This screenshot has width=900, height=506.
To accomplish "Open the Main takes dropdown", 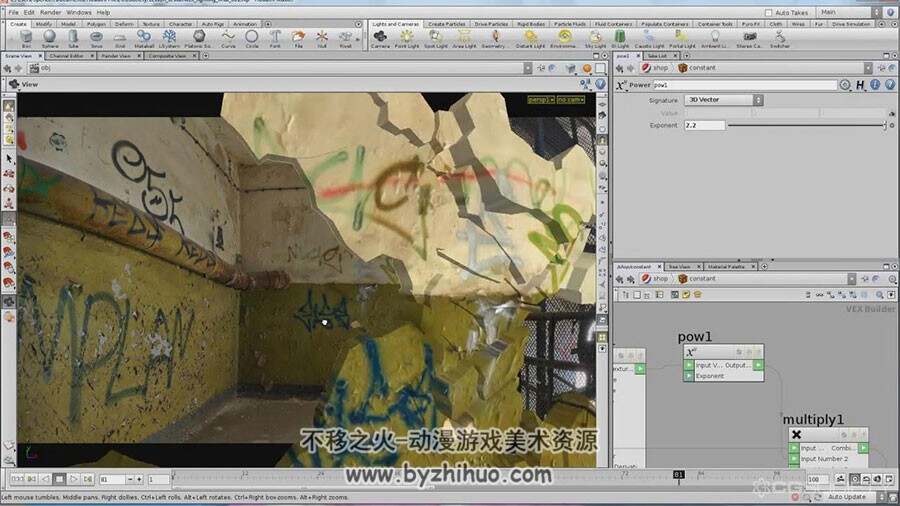I will 847,12.
